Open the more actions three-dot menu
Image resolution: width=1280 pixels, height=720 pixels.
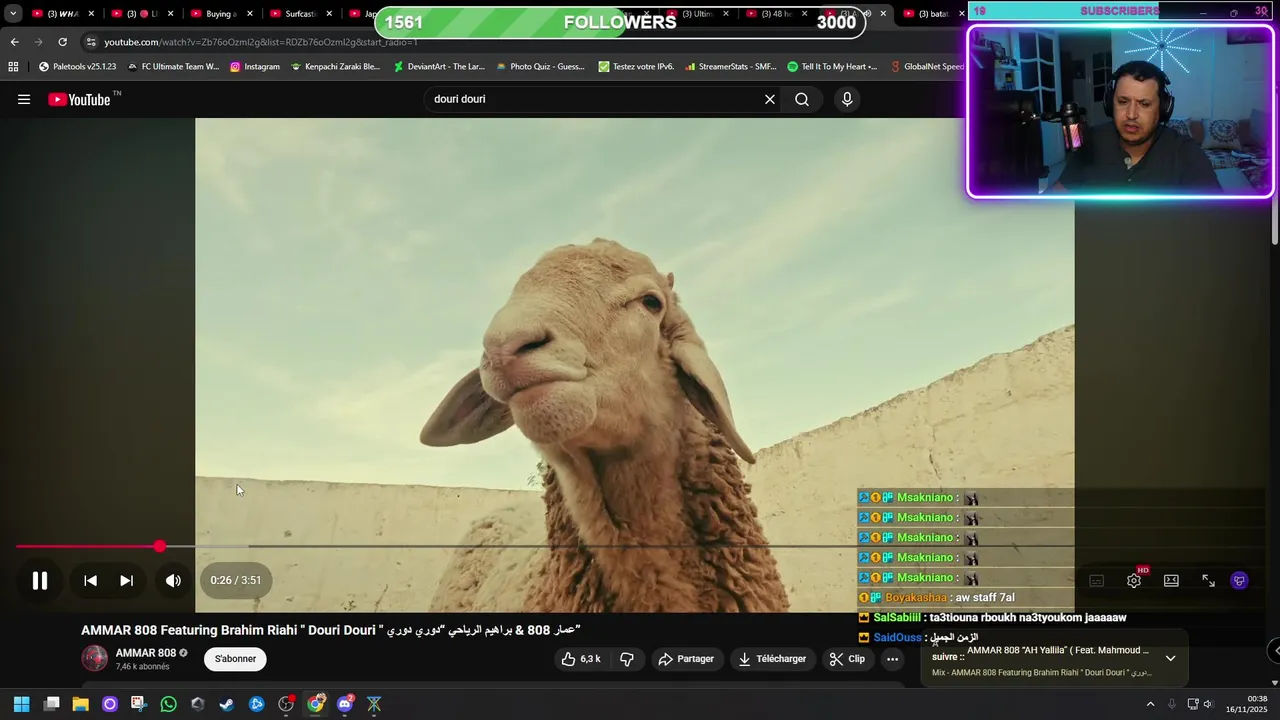click(x=893, y=659)
